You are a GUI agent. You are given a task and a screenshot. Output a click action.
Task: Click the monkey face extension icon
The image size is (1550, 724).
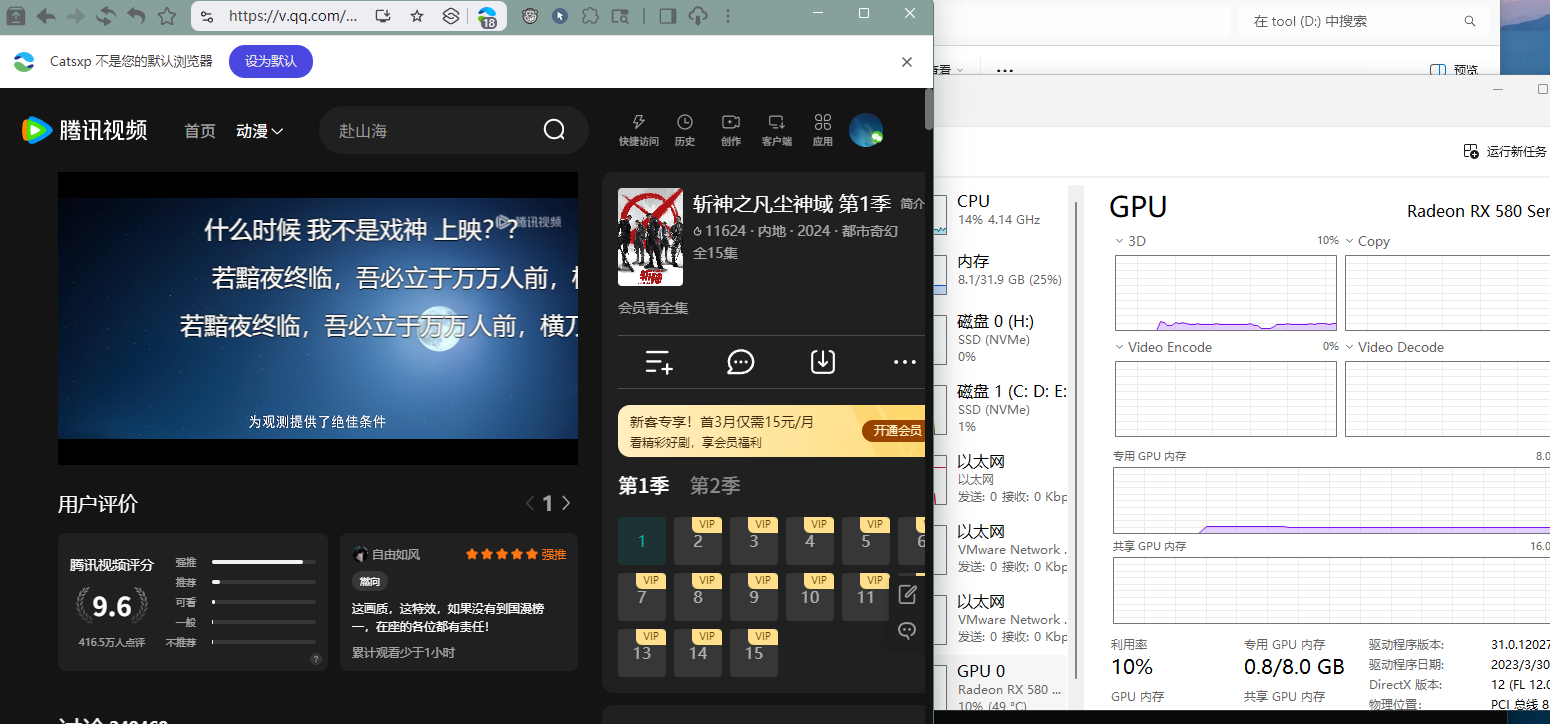click(530, 16)
